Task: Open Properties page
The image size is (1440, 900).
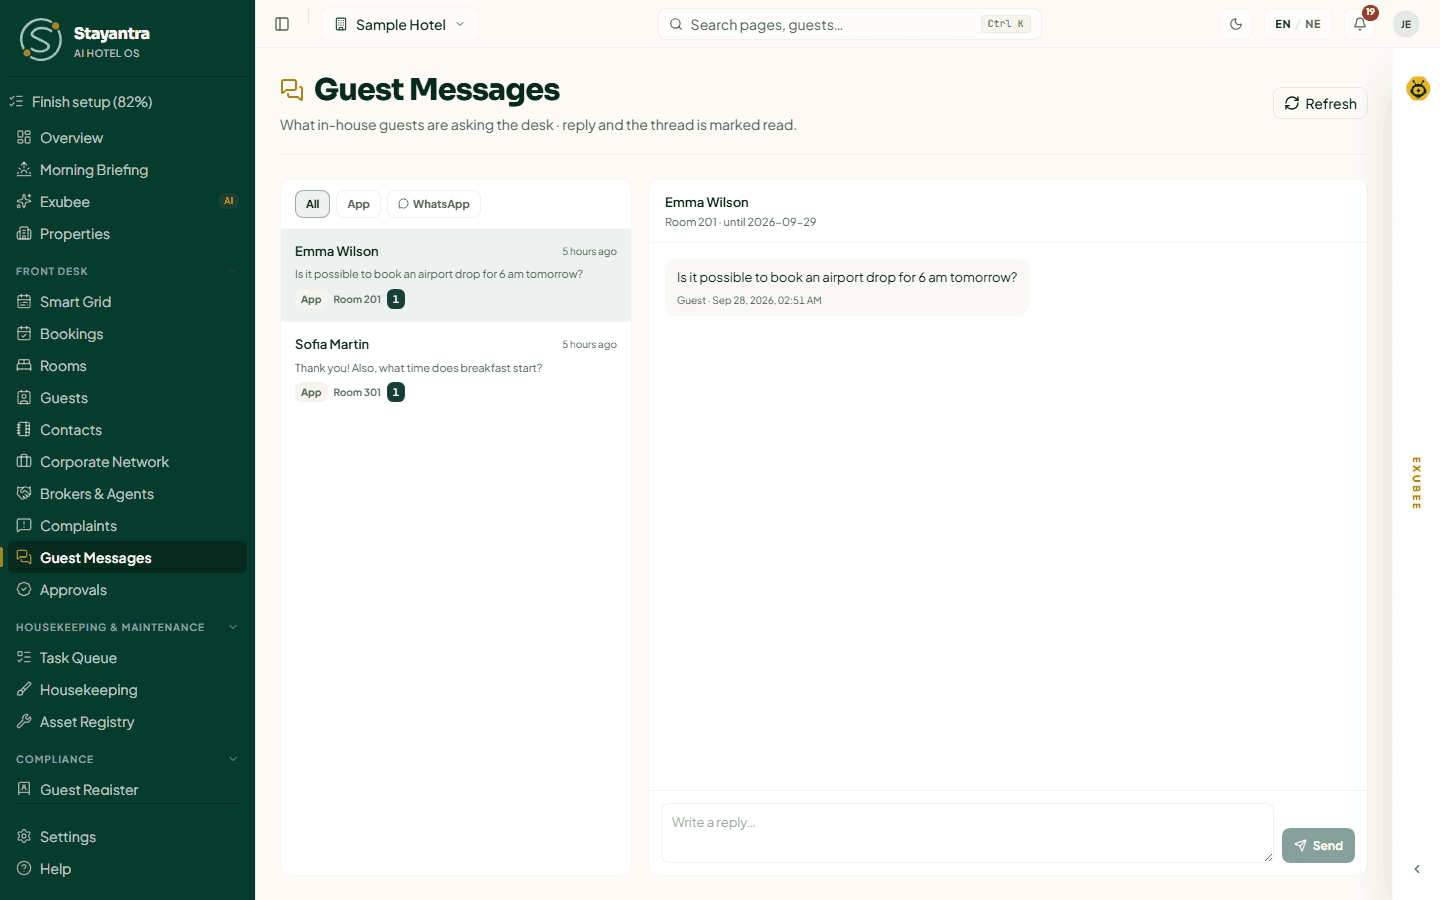Action: point(127,234)
